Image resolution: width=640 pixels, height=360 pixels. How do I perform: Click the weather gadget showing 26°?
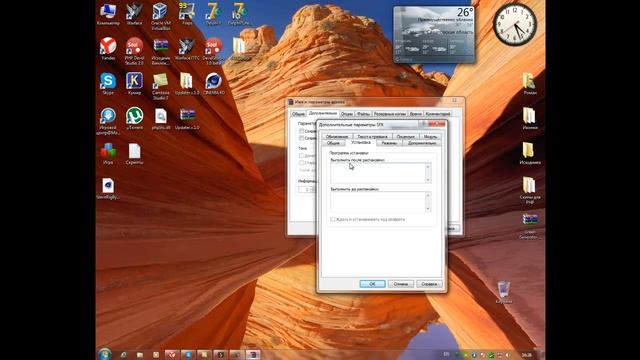tap(434, 34)
